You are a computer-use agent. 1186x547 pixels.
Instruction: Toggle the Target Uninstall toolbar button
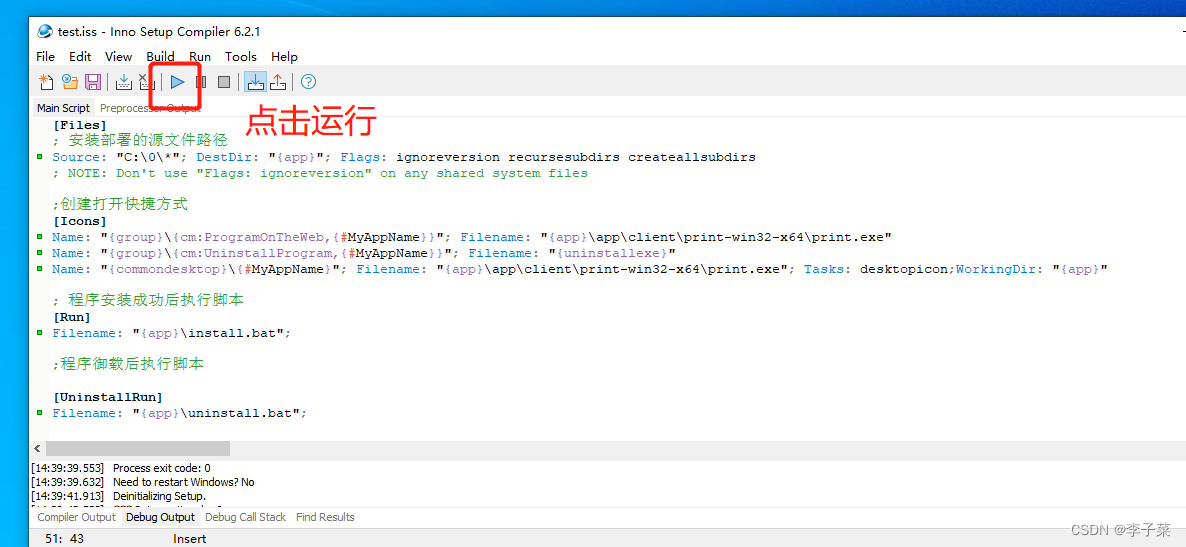pos(278,82)
